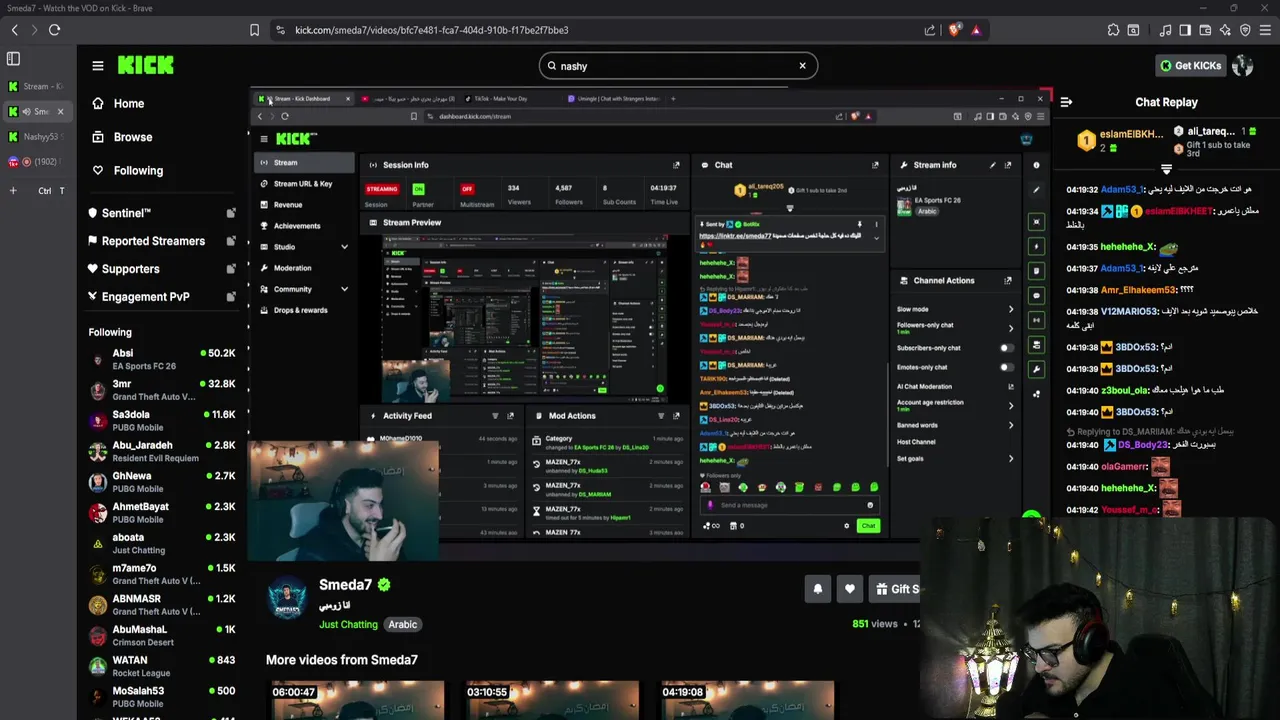This screenshot has height=720, width=1280.
Task: Go to Home in Kick sidebar
Action: tap(128, 103)
